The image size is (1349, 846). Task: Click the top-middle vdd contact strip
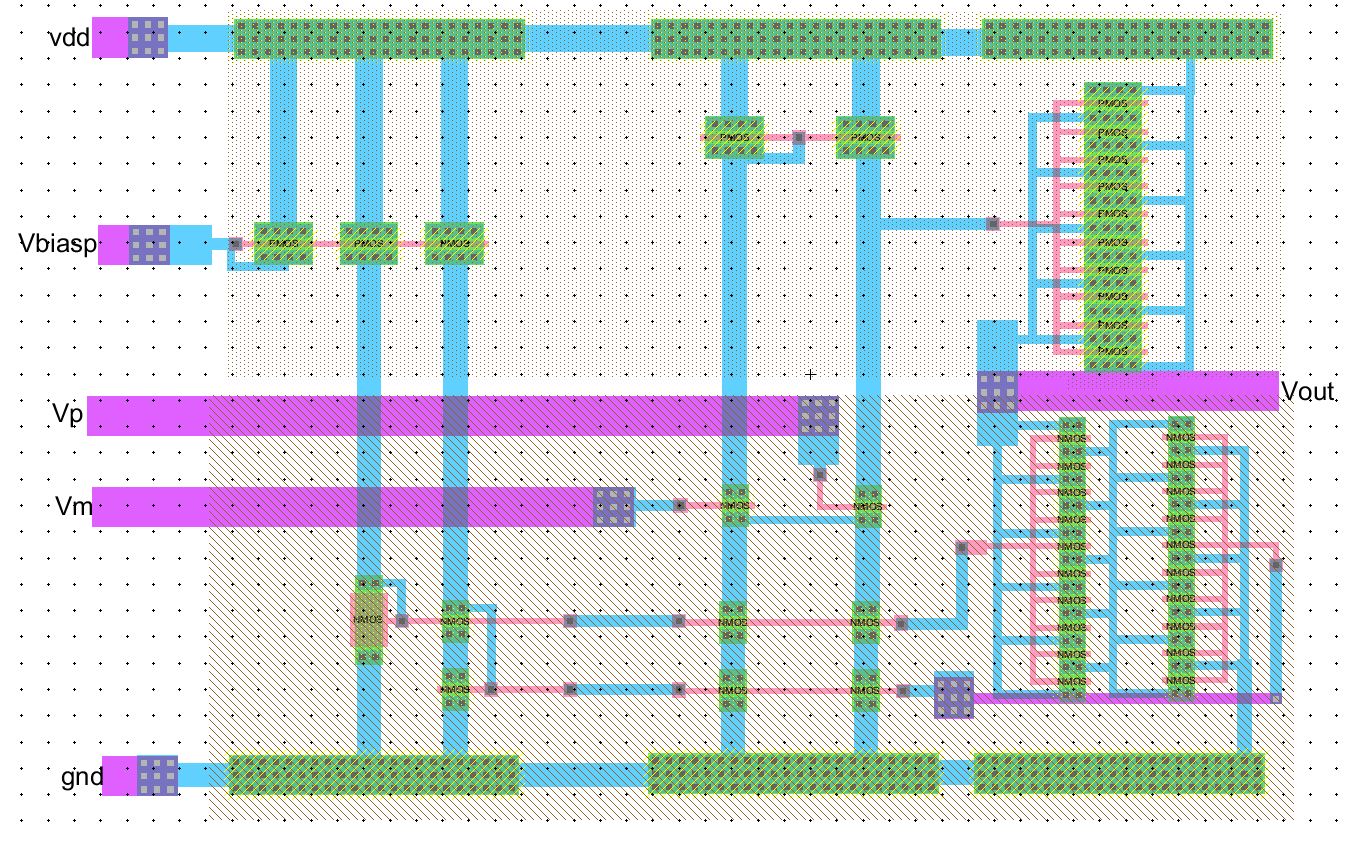click(x=795, y=38)
